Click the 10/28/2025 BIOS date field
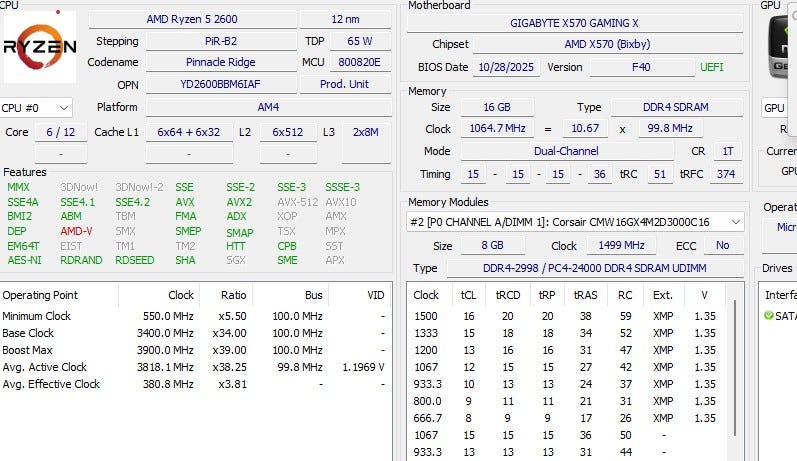797x461 pixels. point(506,67)
